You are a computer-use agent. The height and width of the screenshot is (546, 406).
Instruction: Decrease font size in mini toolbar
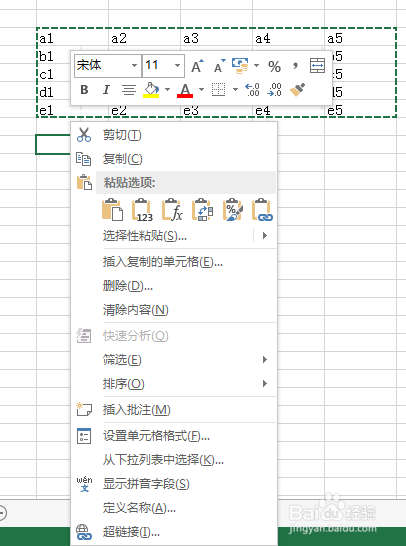tap(219, 65)
